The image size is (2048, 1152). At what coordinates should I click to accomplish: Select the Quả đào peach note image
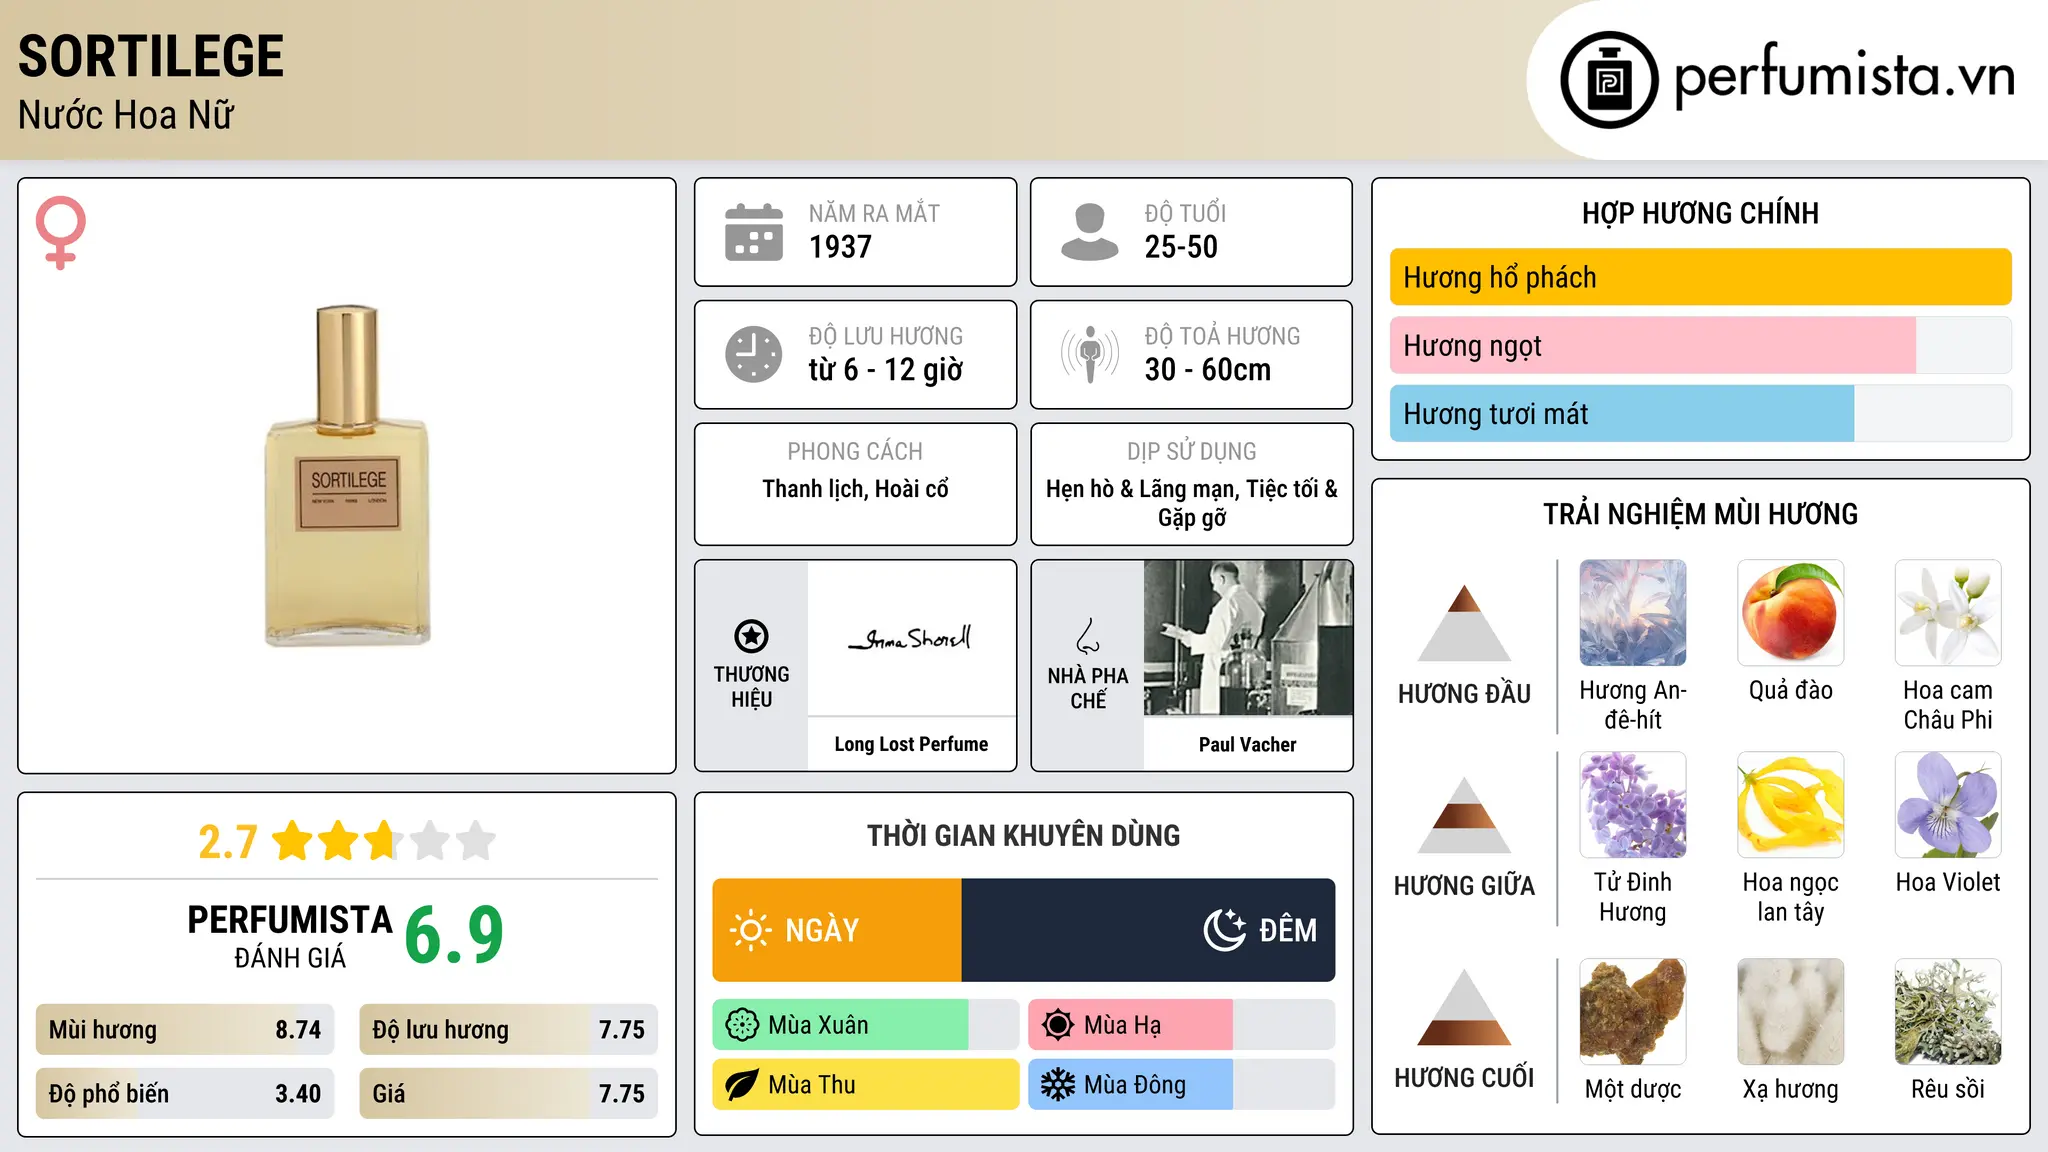pyautogui.click(x=1791, y=613)
